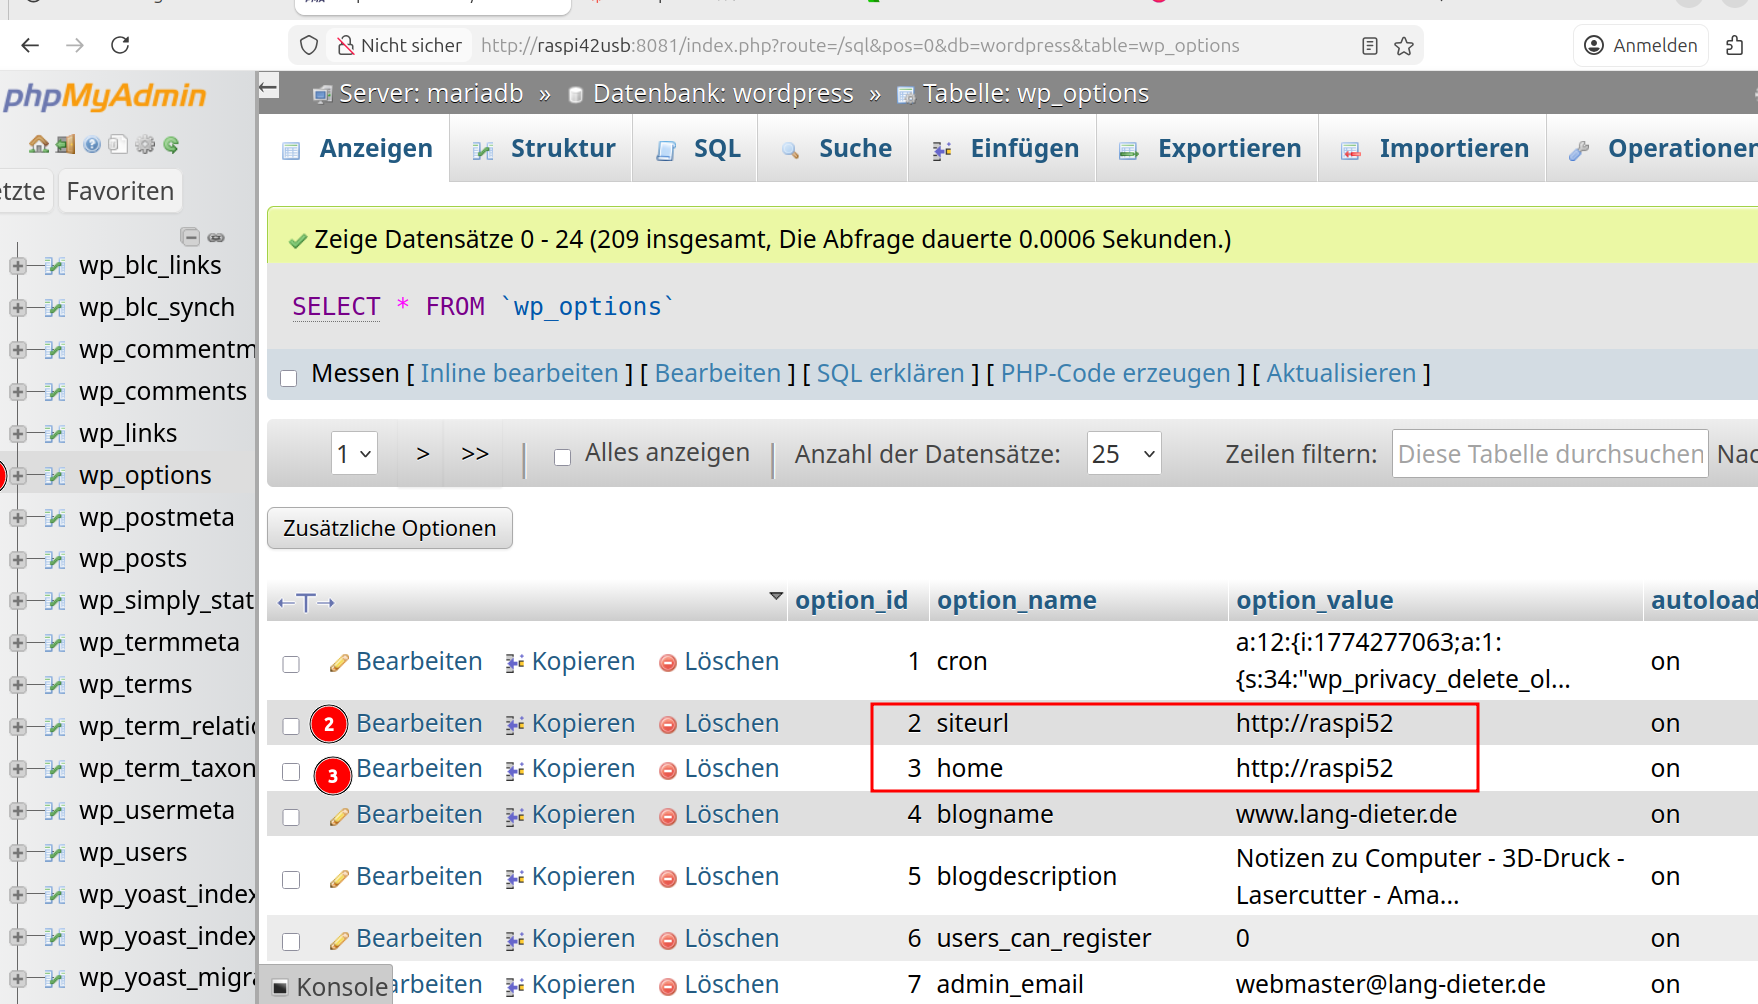Click the pencil edit icon for cron row
Screen dimensions: 1758x1004
pos(339,663)
